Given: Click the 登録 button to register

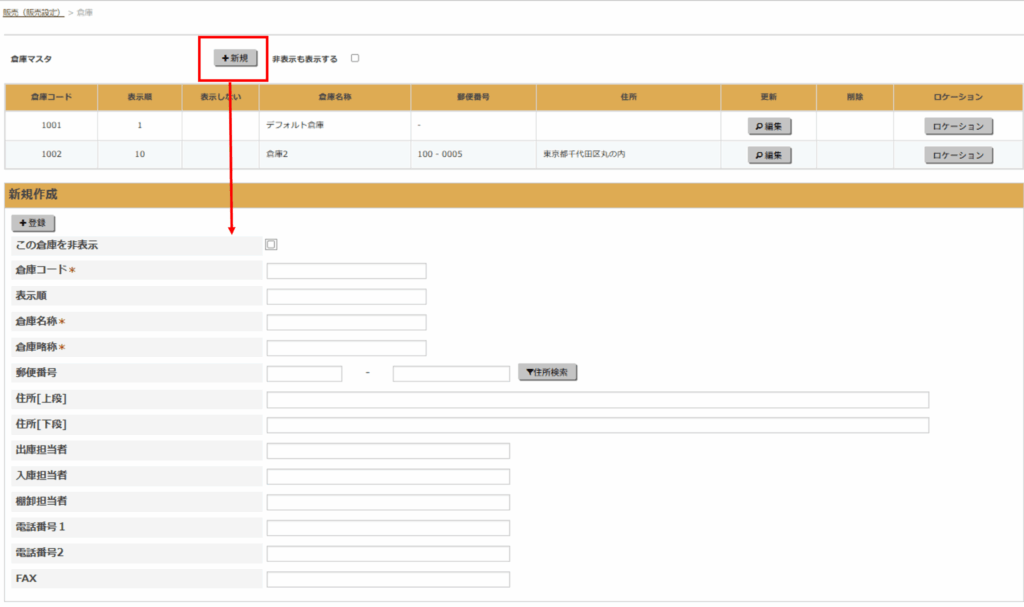Looking at the screenshot, I should click(x=33, y=223).
